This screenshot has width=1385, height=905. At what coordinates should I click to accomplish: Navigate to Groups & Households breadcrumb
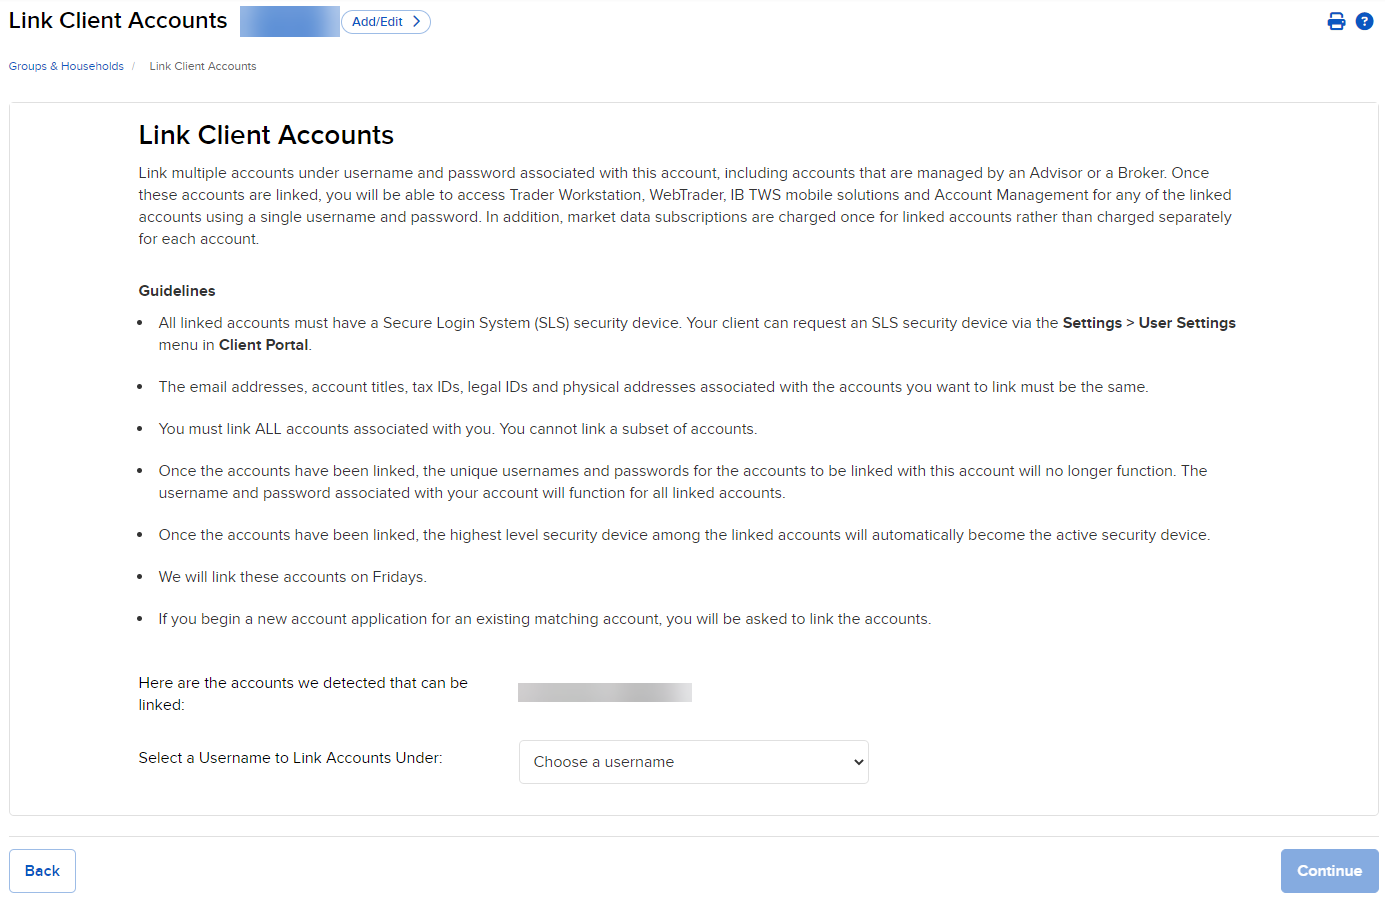[x=65, y=65]
